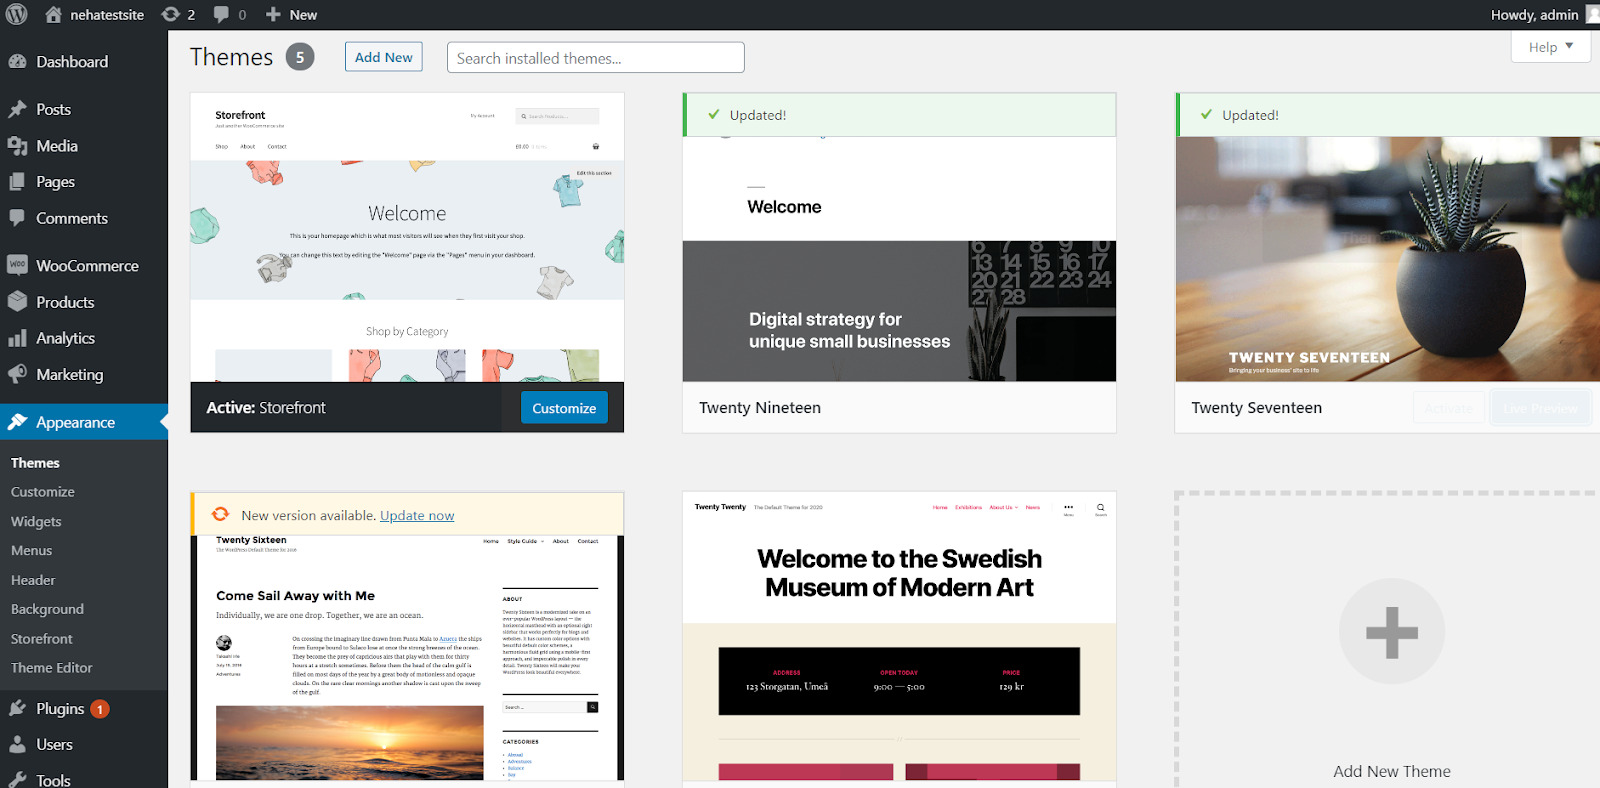Viewport: 1600px width, 788px height.
Task: Click the large plus icon for new theme
Action: click(x=1392, y=631)
